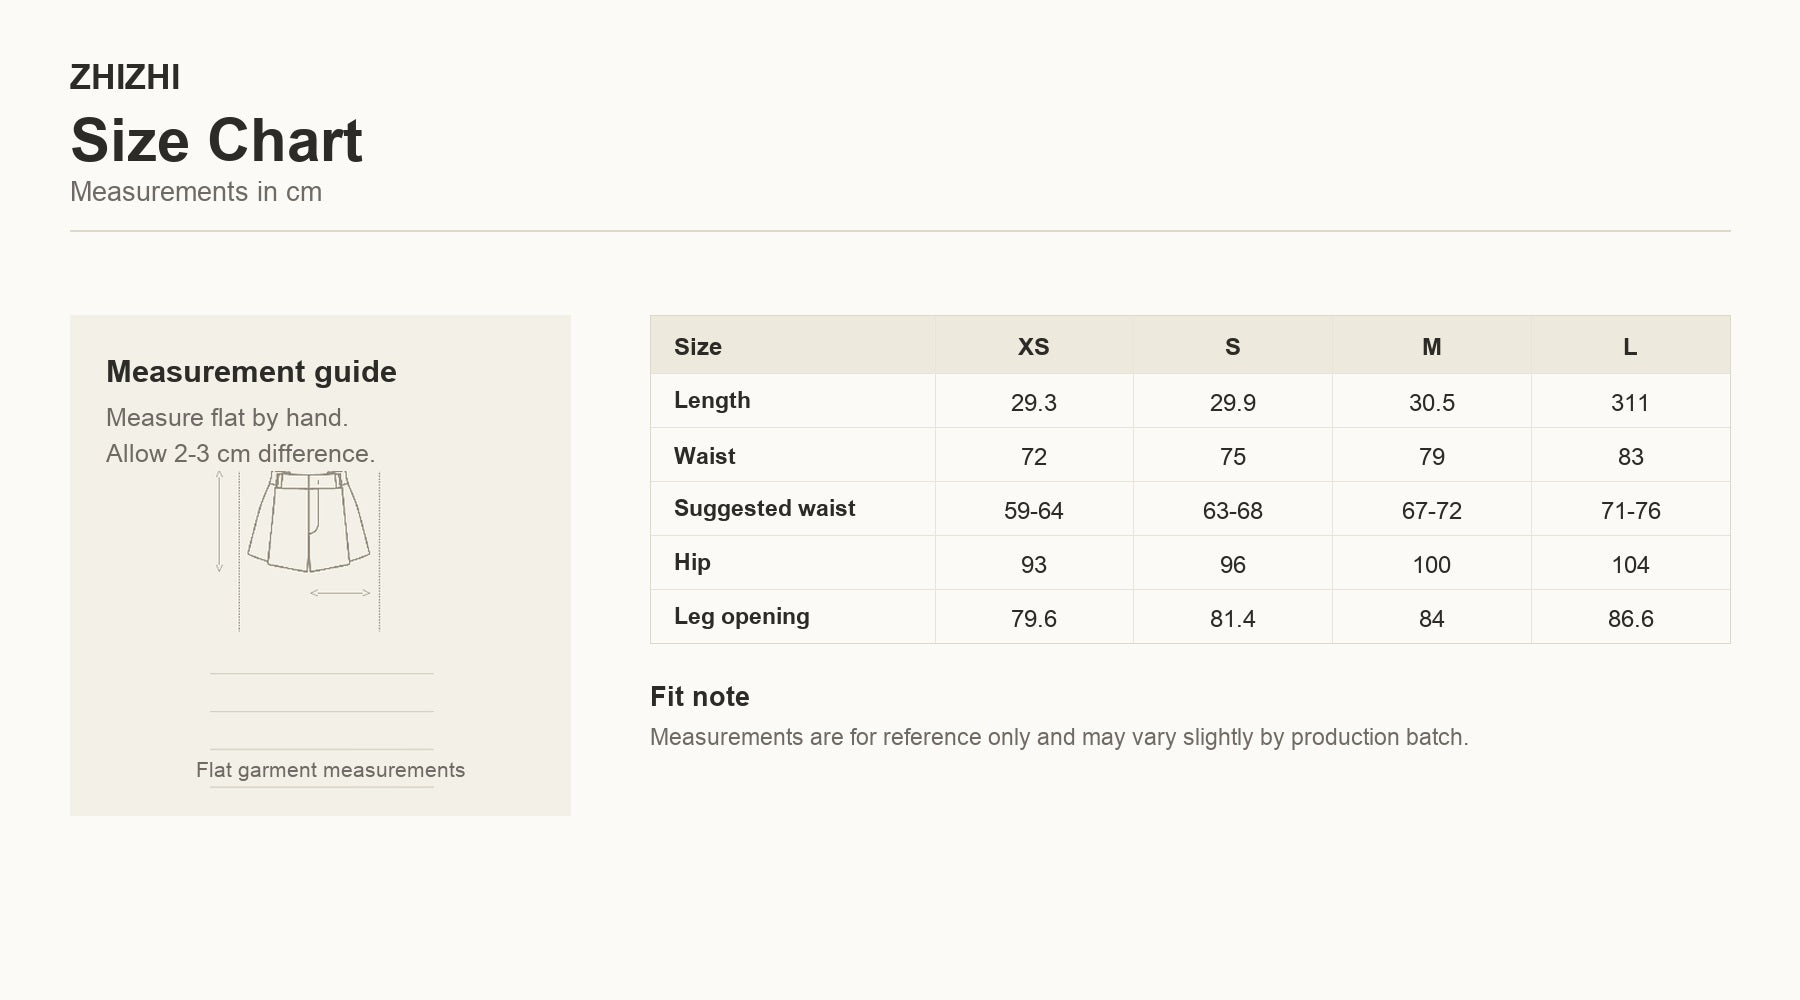
Task: Click the L column header
Action: pyautogui.click(x=1630, y=346)
